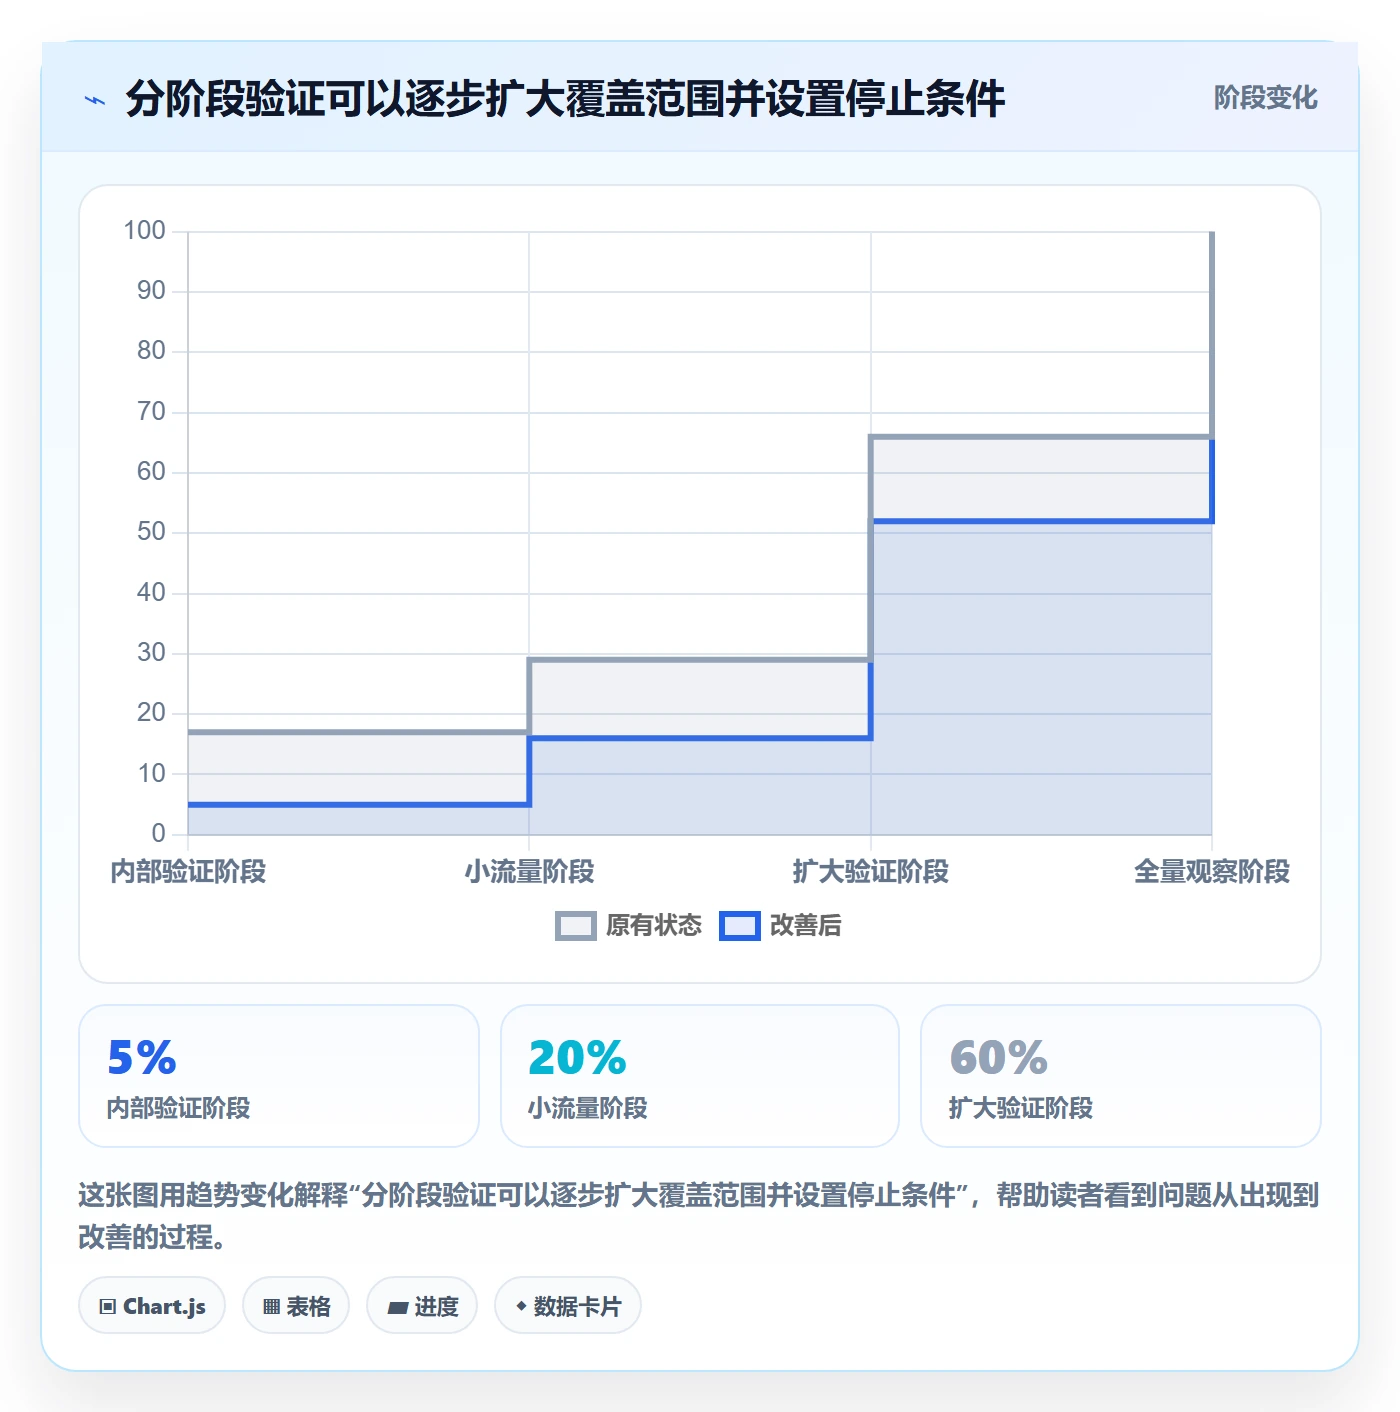Toggle the 改善后 legend swatch
The image size is (1400, 1412).
click(x=739, y=926)
